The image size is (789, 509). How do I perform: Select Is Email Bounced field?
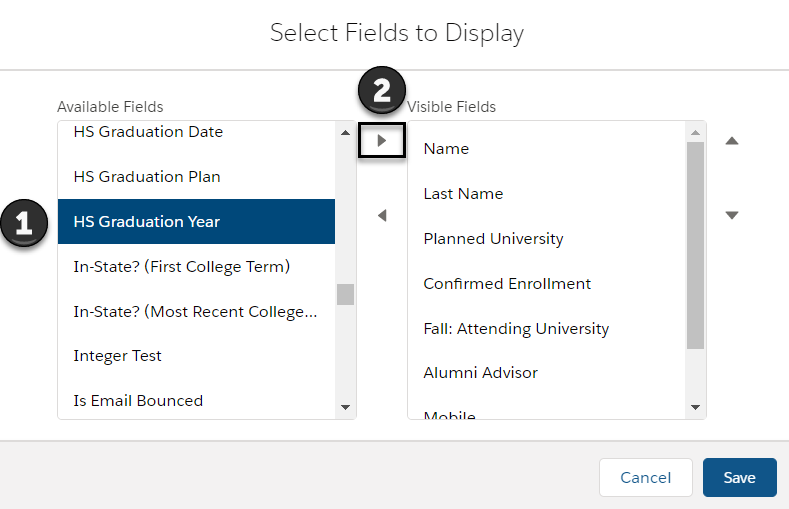coord(196,400)
